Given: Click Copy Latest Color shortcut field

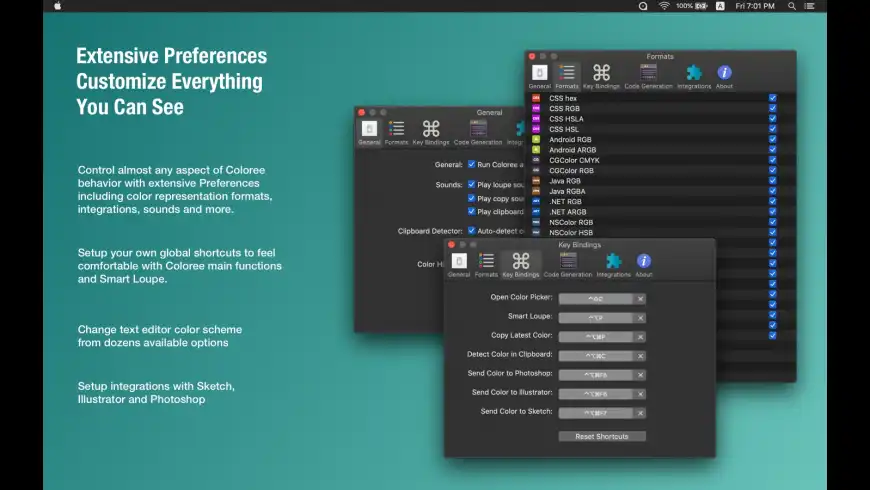Looking at the screenshot, I should [x=596, y=337].
